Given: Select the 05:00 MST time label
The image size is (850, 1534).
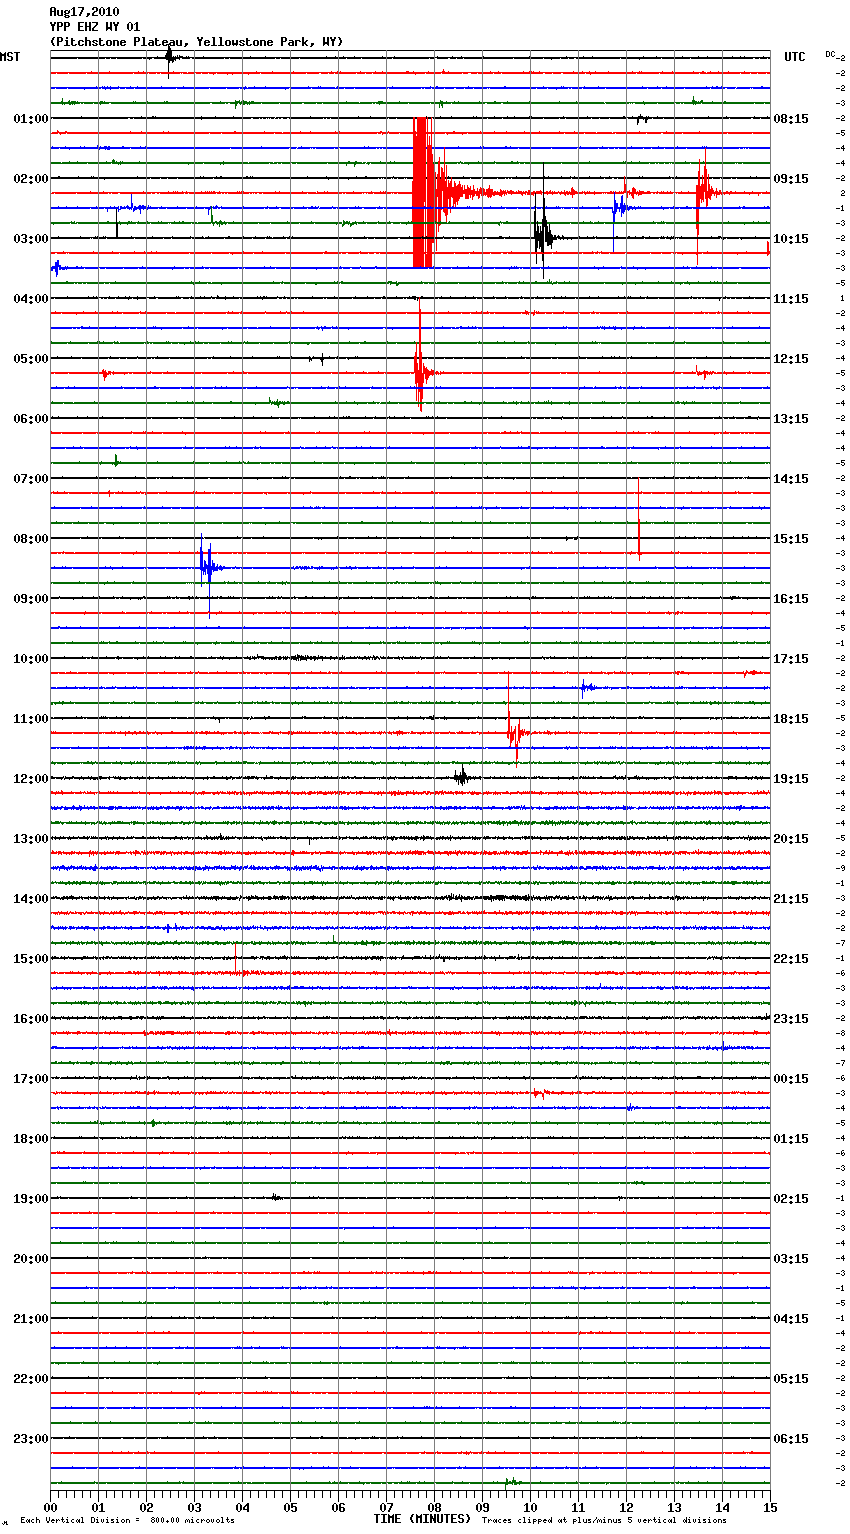Looking at the screenshot, I should coord(30,358).
